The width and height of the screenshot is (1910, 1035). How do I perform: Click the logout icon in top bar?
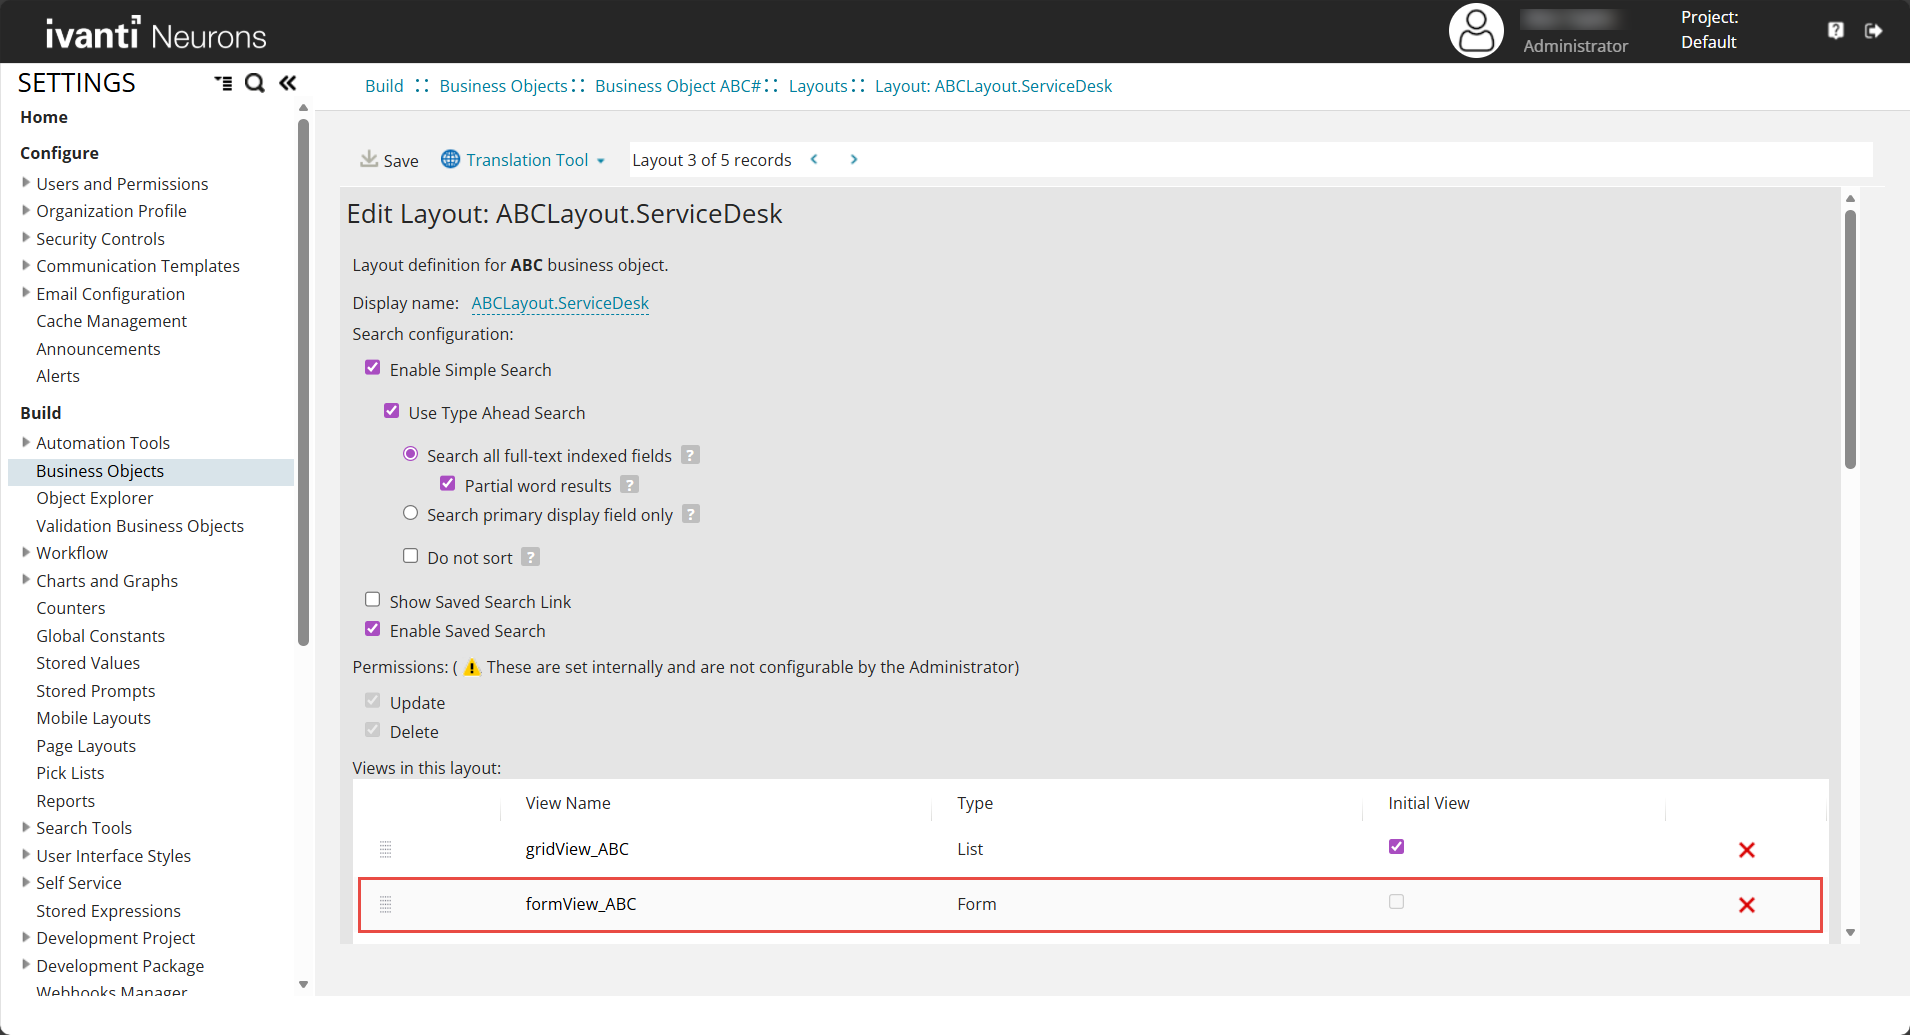pos(1874,31)
